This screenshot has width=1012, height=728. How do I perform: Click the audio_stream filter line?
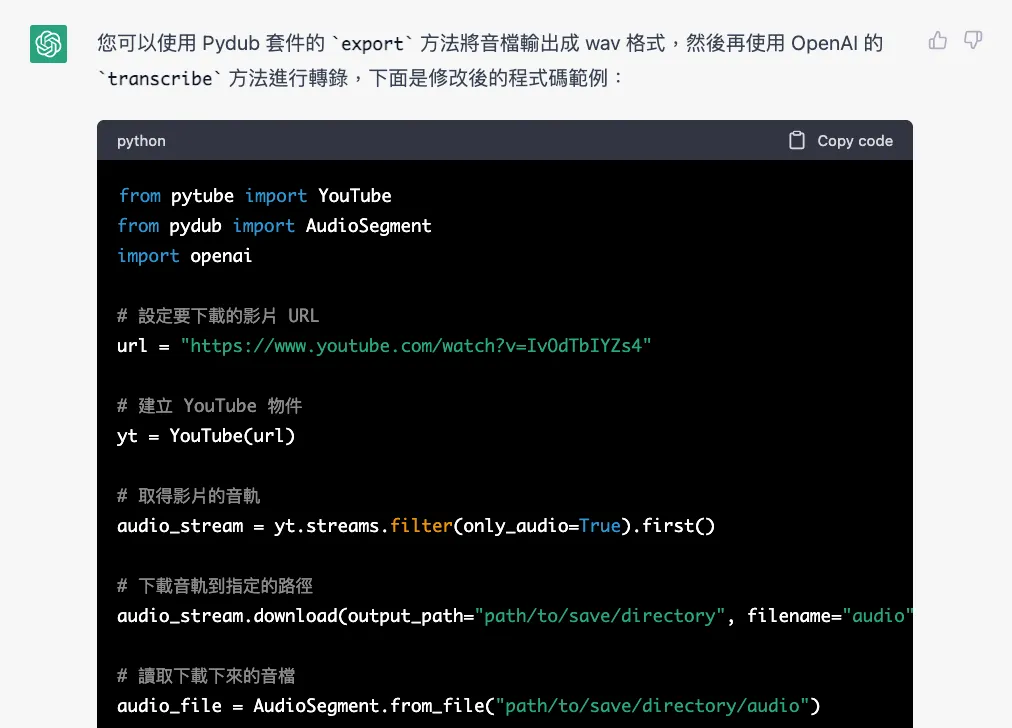point(416,526)
